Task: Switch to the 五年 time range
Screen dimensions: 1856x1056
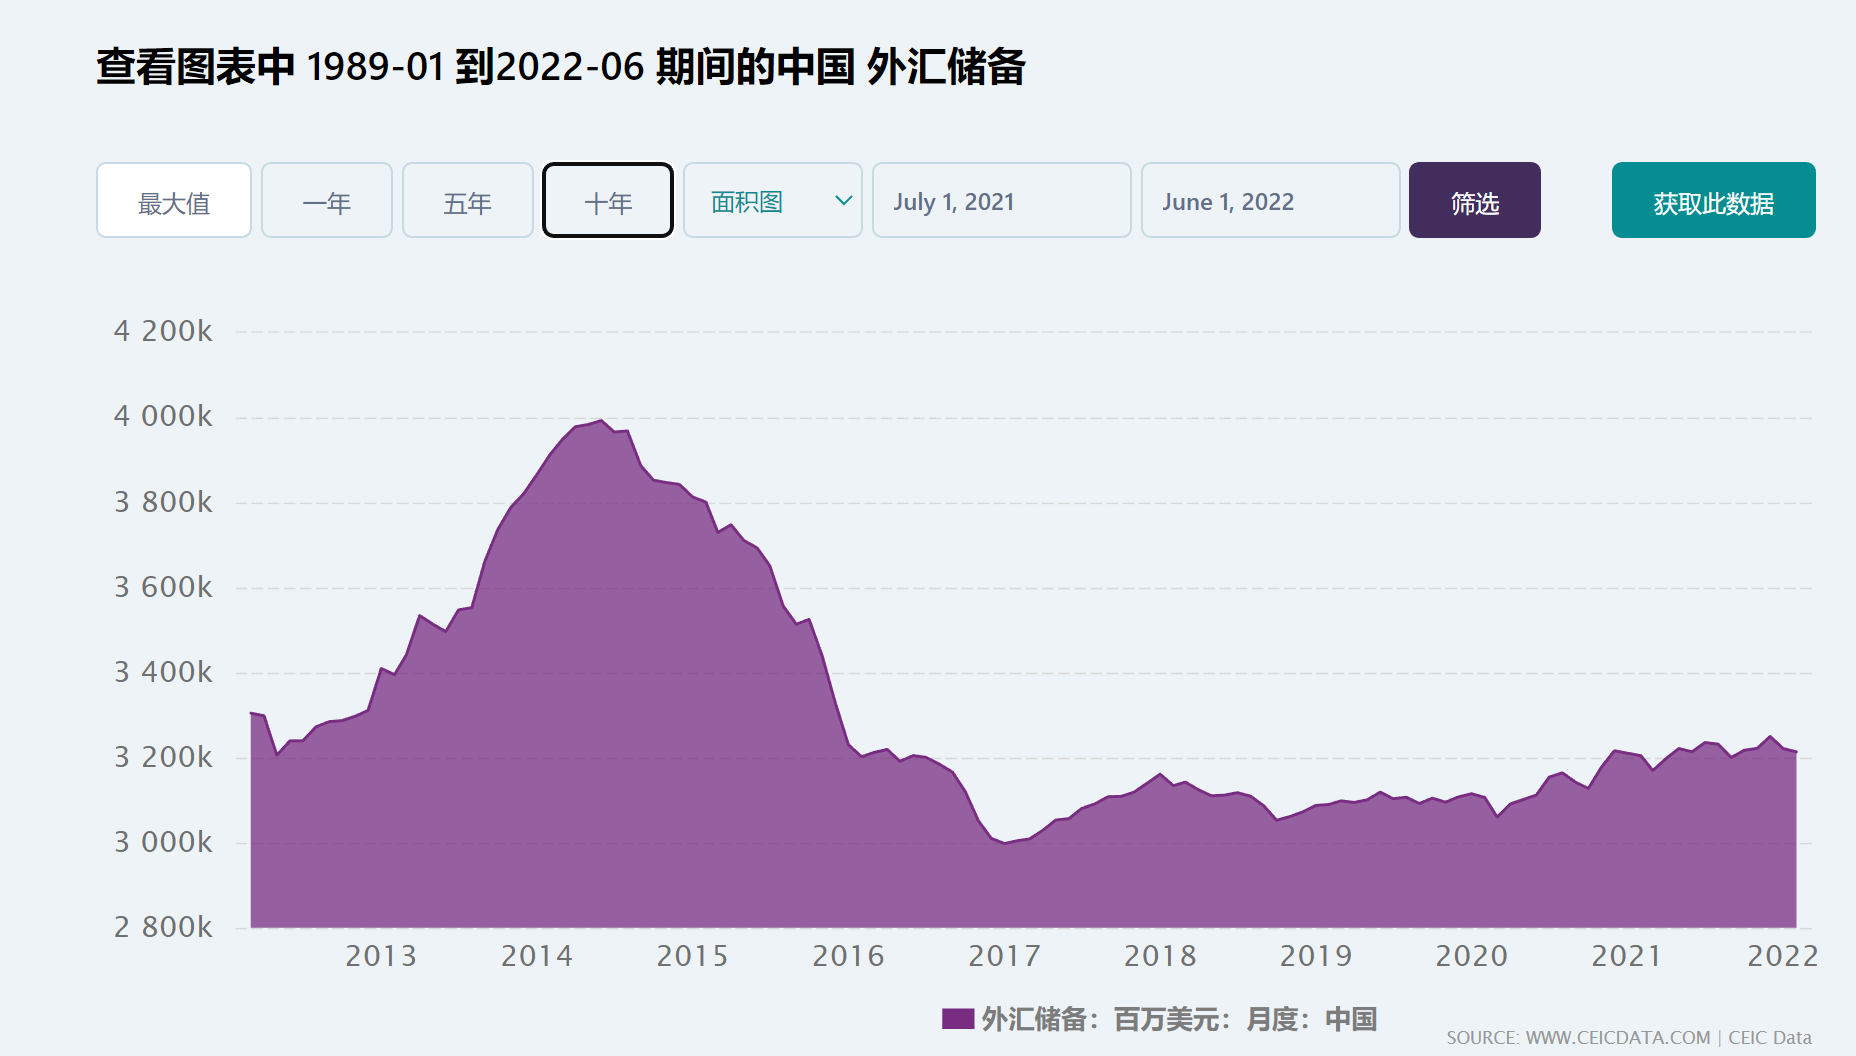Action: pyautogui.click(x=467, y=201)
